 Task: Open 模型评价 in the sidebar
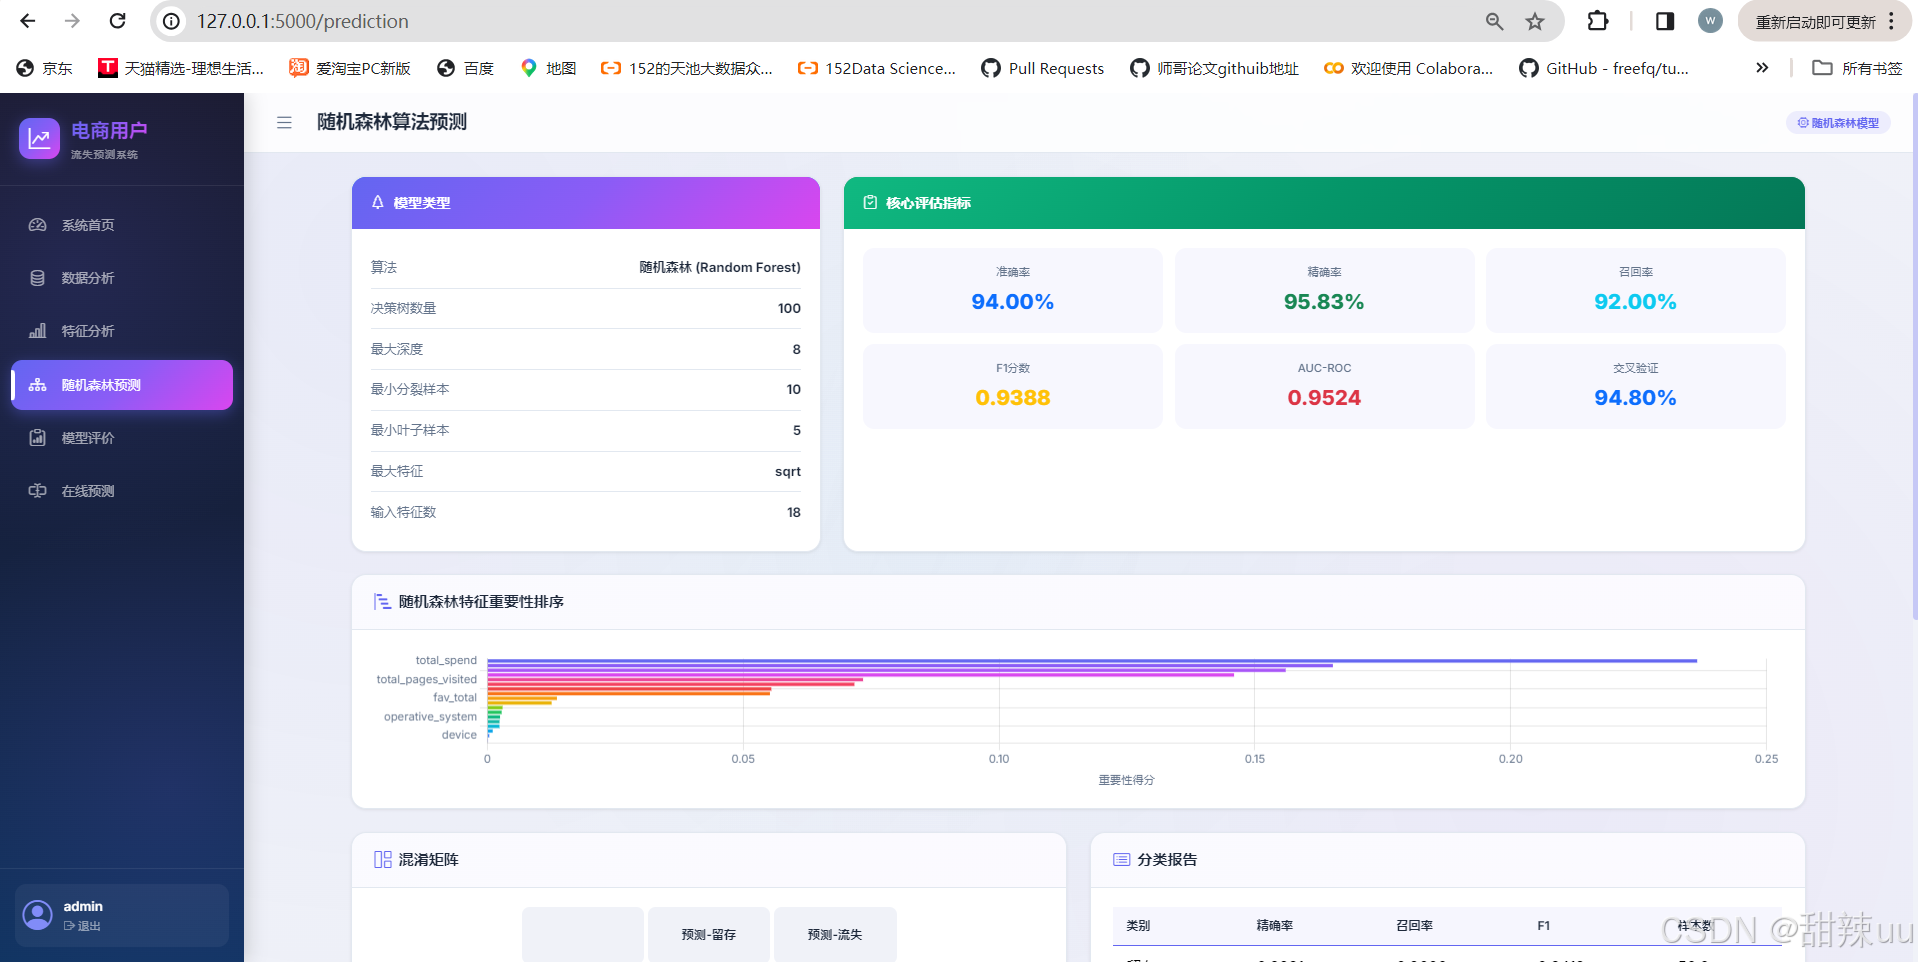122,438
